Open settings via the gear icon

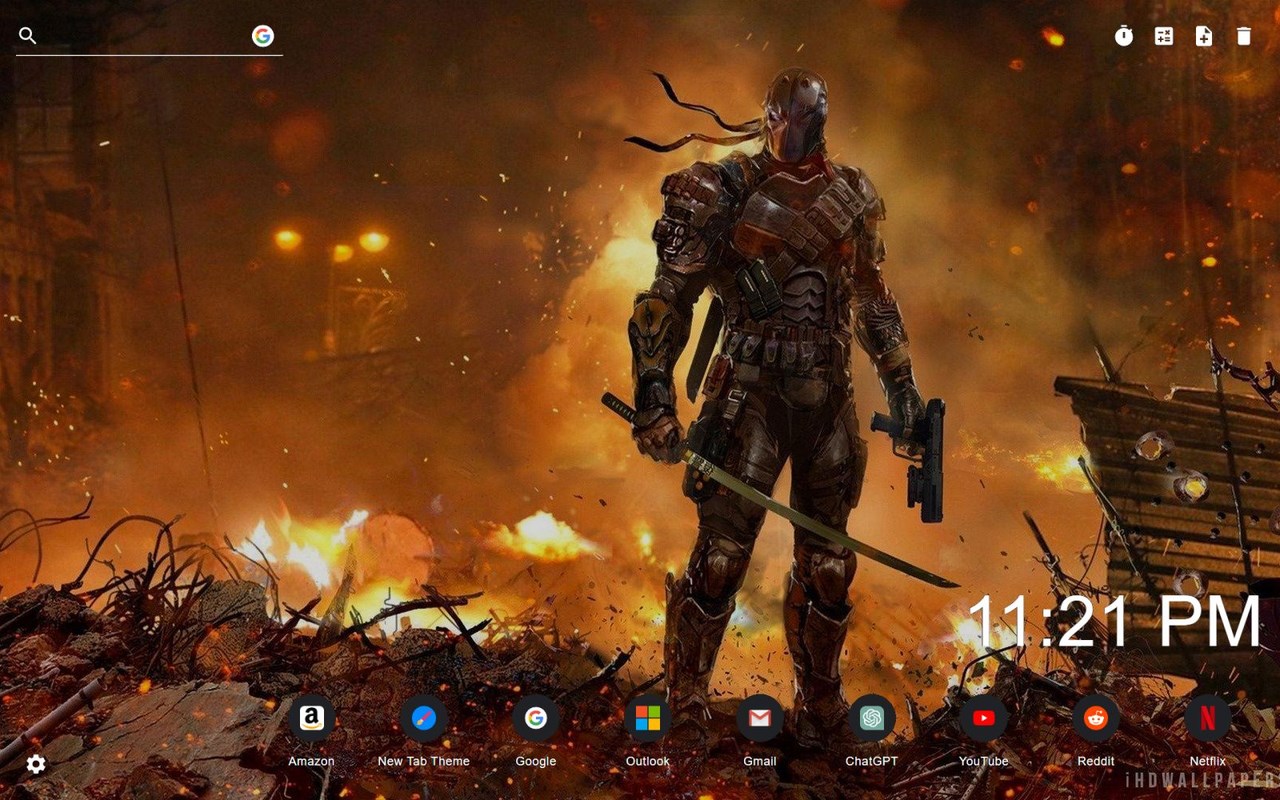[x=36, y=764]
